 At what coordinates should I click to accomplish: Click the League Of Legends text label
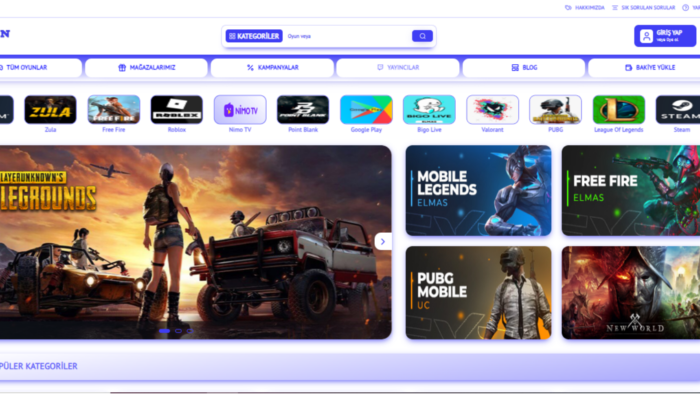click(619, 130)
